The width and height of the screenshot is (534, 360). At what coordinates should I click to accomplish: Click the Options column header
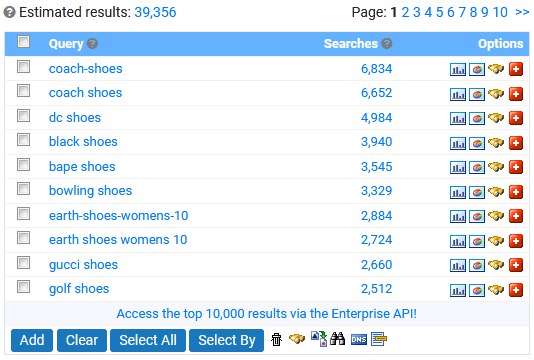pos(500,44)
